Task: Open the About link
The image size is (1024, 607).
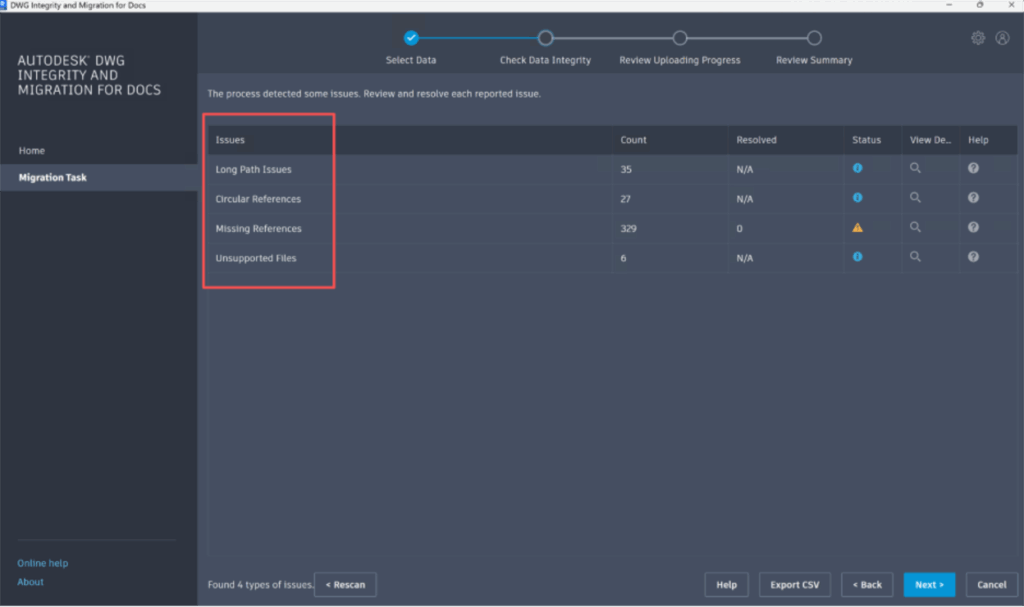Action: (x=30, y=582)
